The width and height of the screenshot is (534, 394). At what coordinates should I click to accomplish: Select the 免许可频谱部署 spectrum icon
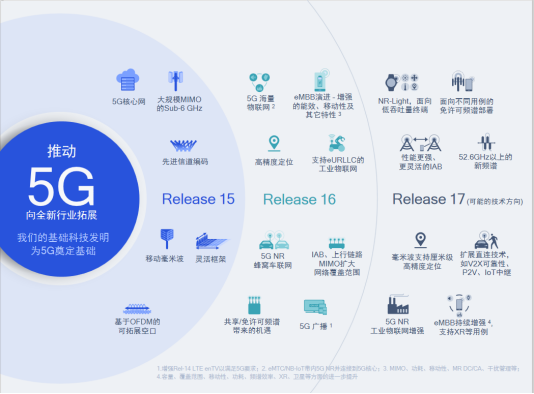(x=463, y=81)
